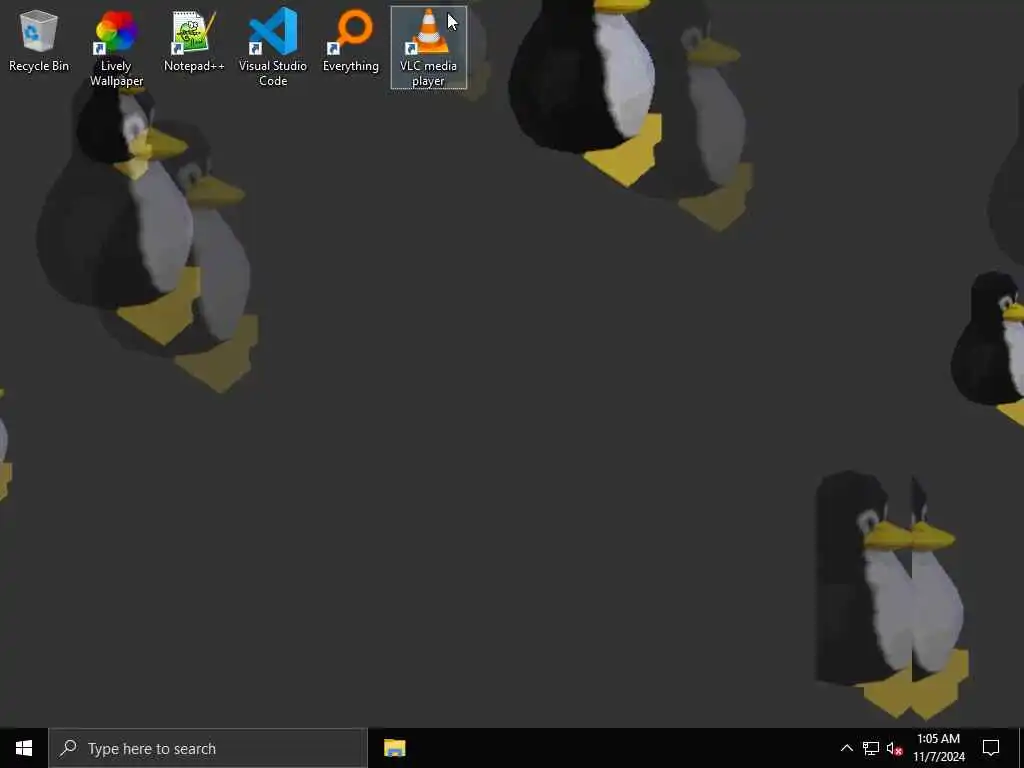Select the Recycle Bin desktop icon
This screenshot has height=768, width=1024.
pyautogui.click(x=39, y=40)
